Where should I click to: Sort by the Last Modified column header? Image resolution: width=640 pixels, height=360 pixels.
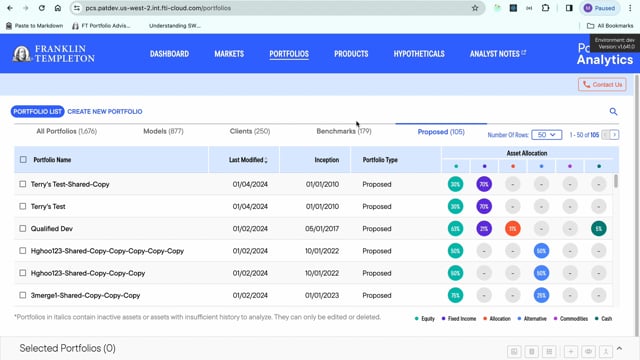click(248, 160)
